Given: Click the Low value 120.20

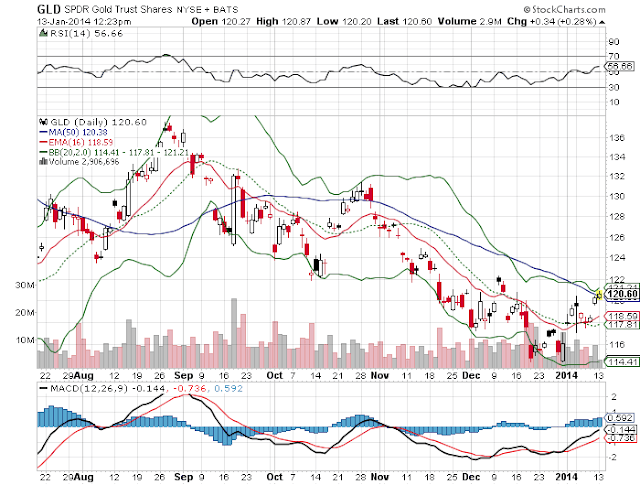Looking at the screenshot, I should pyautogui.click(x=356, y=21).
